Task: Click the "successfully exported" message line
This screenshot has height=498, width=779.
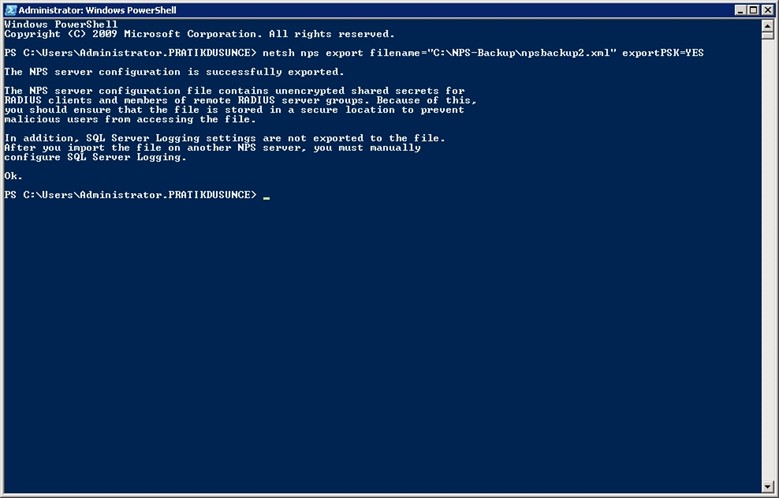Action: click(x=174, y=72)
